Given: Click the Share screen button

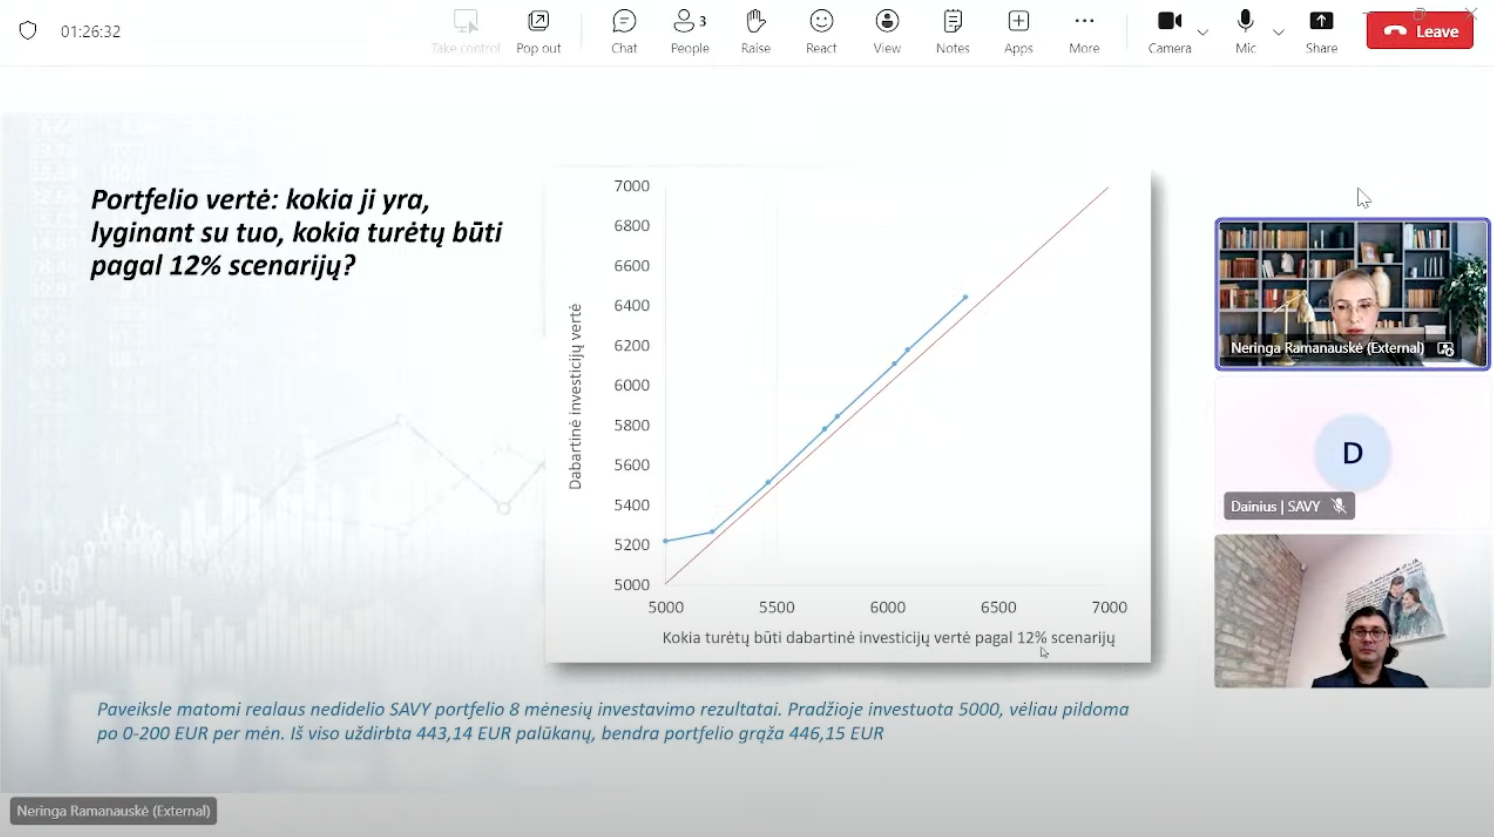Looking at the screenshot, I should pos(1321,31).
